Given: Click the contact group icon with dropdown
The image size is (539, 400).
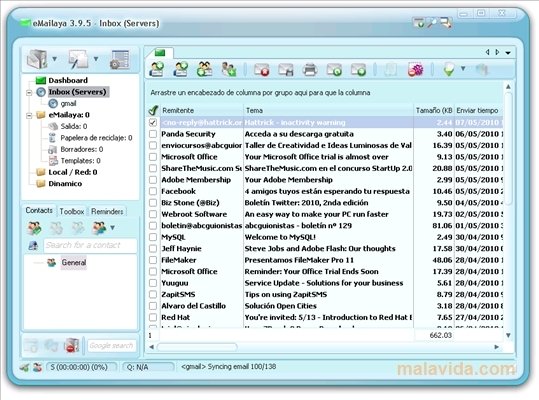Looking at the screenshot, I should pyautogui.click(x=99, y=228).
